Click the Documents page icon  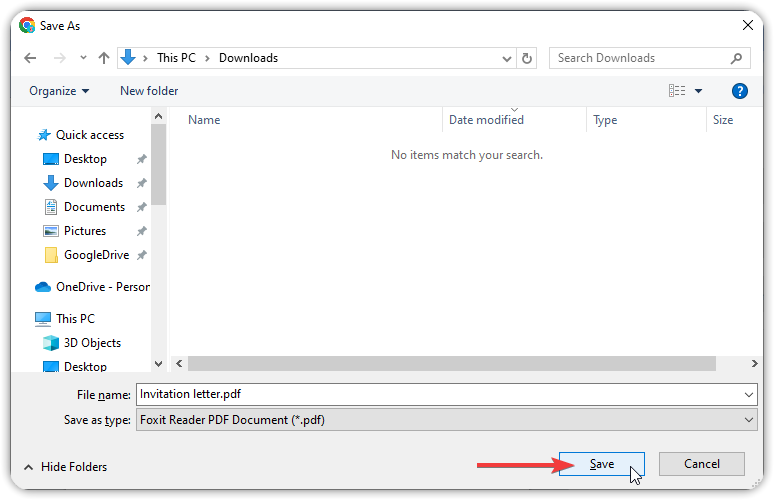[x=51, y=207]
